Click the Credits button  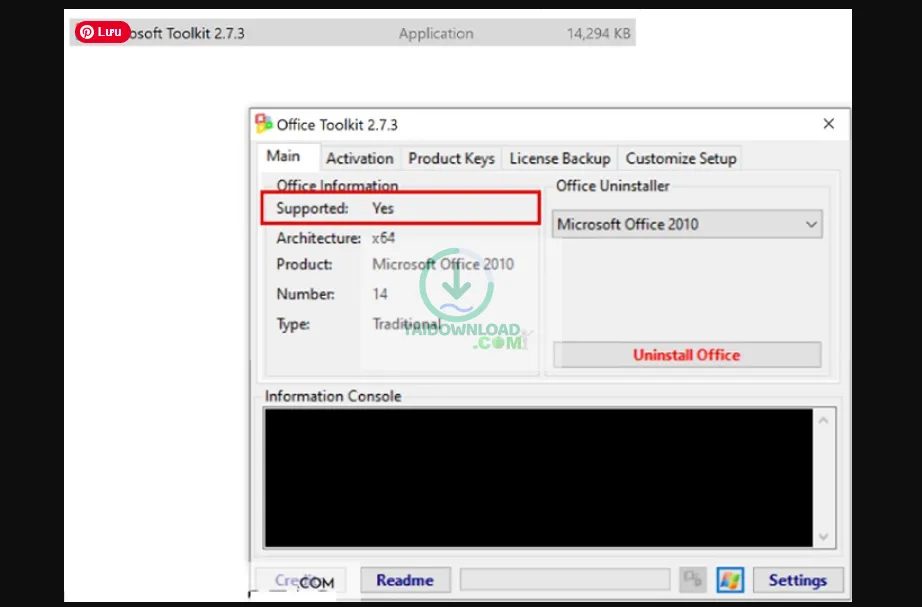click(296, 580)
